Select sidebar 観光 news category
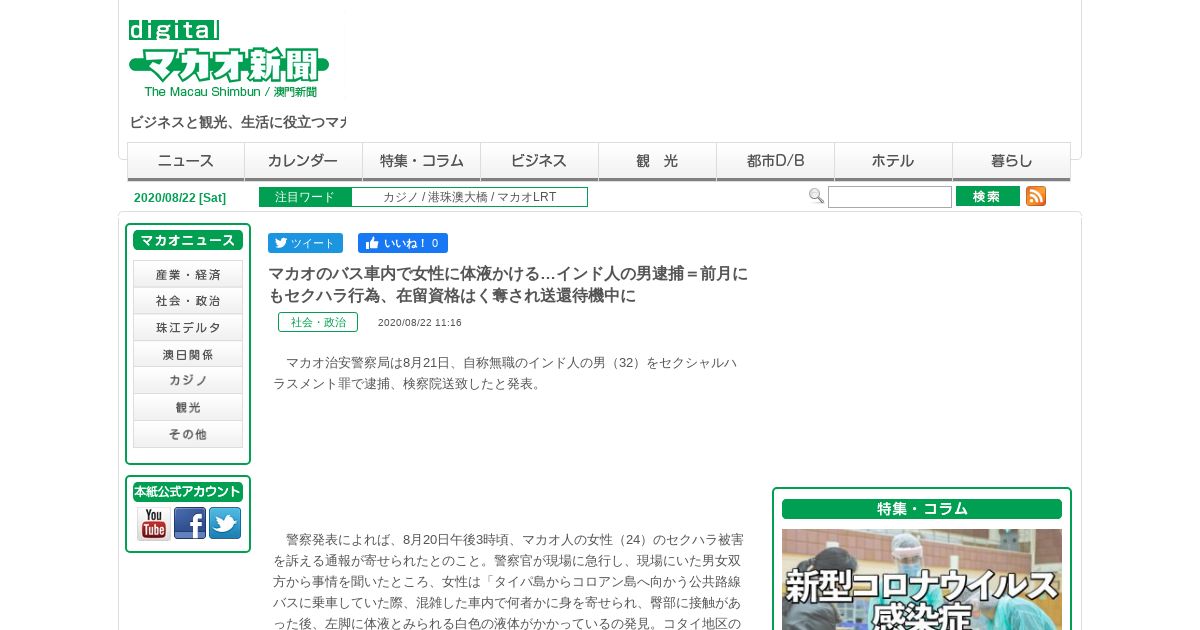 (188, 408)
